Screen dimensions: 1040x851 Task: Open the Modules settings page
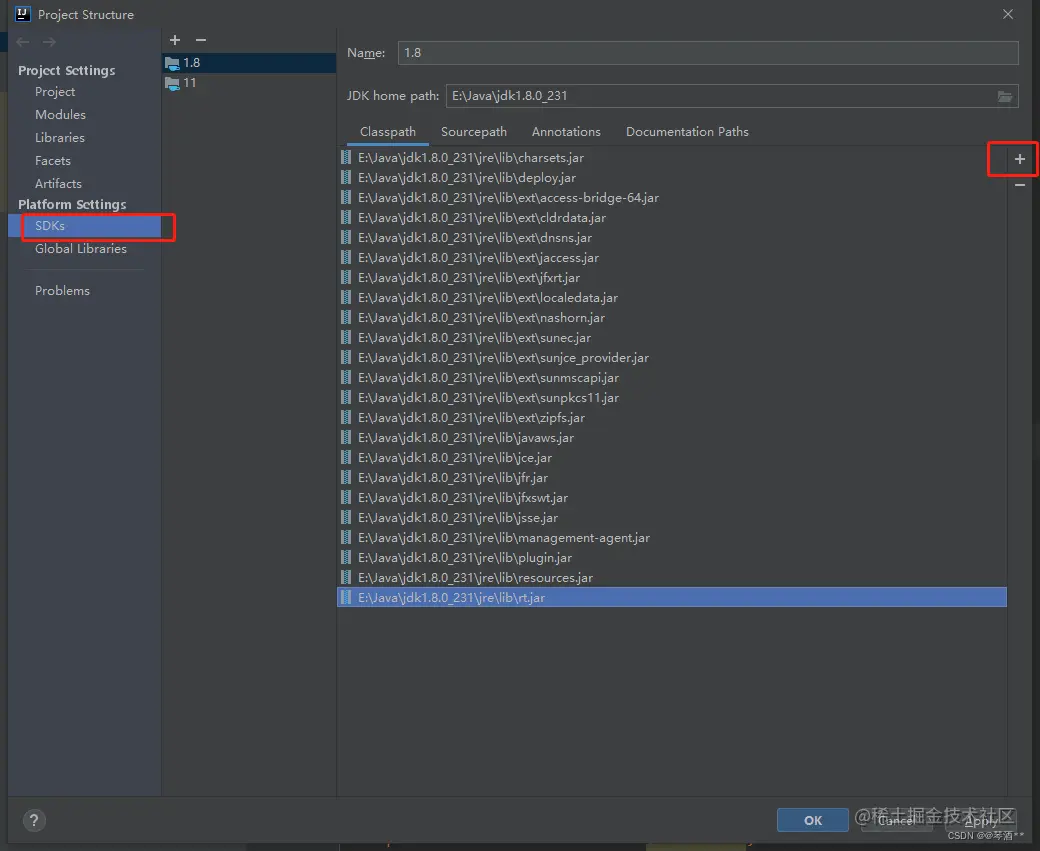pyautogui.click(x=60, y=114)
